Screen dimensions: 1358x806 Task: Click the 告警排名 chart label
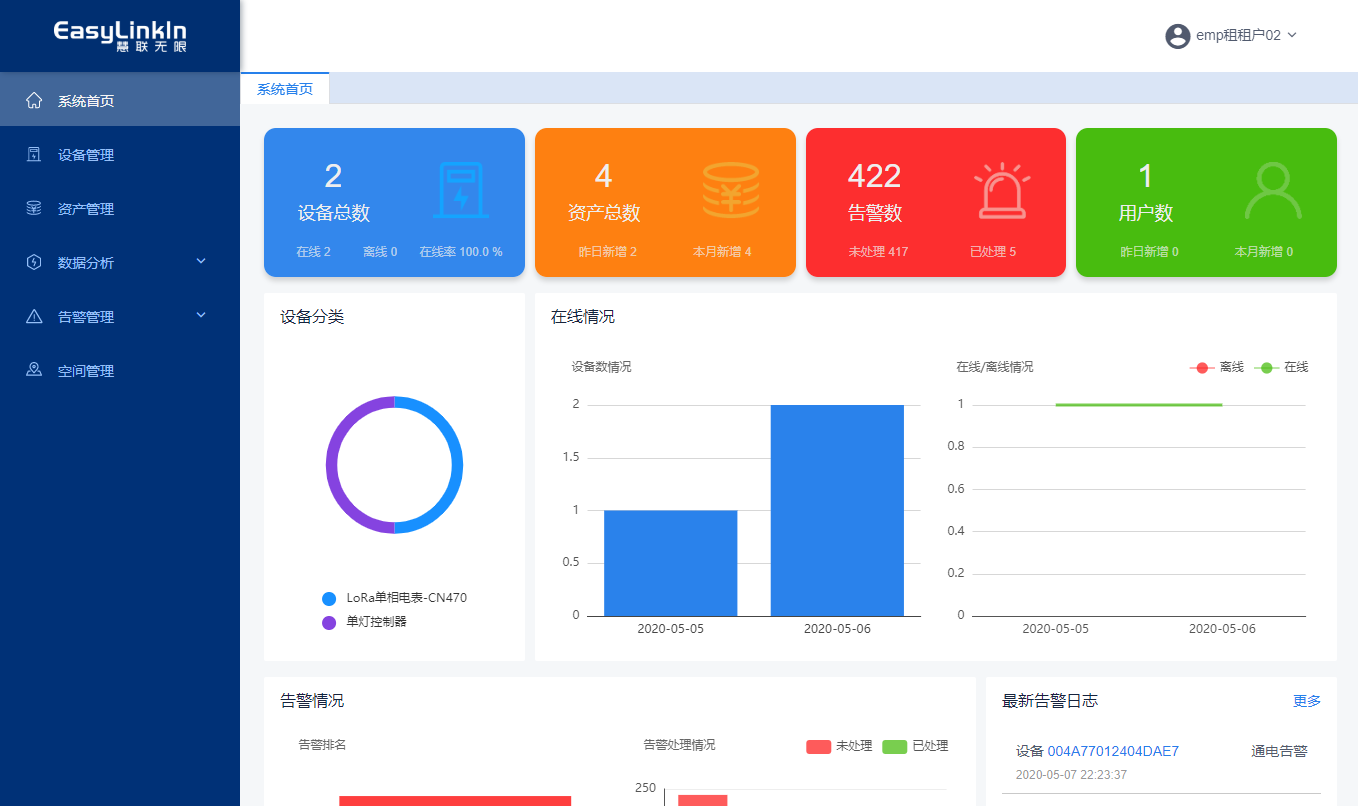coord(322,745)
